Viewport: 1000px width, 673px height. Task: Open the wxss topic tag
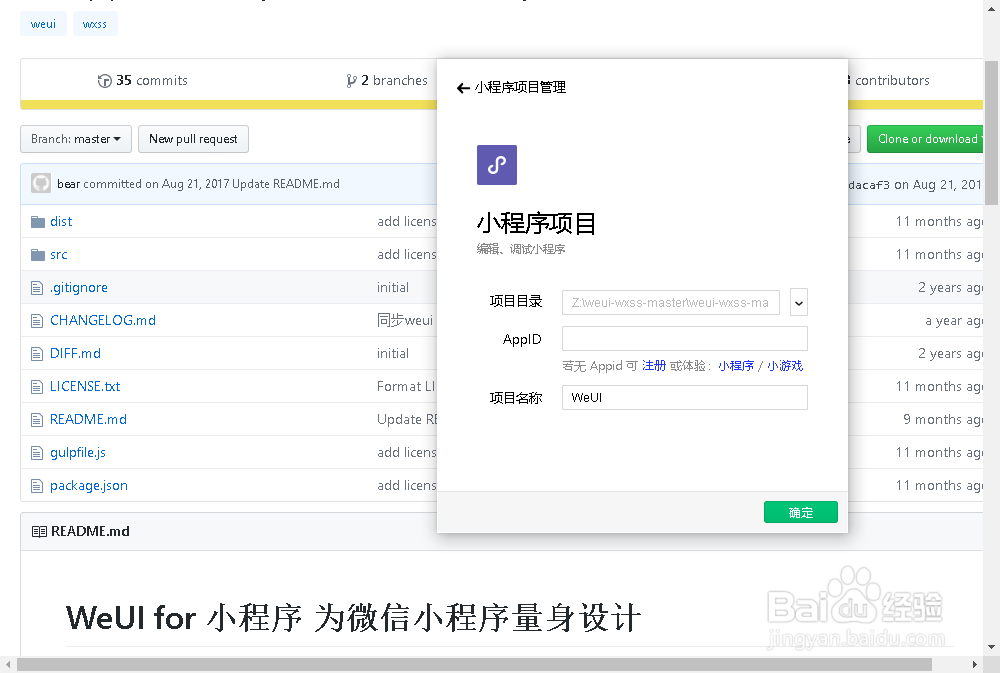click(x=95, y=24)
